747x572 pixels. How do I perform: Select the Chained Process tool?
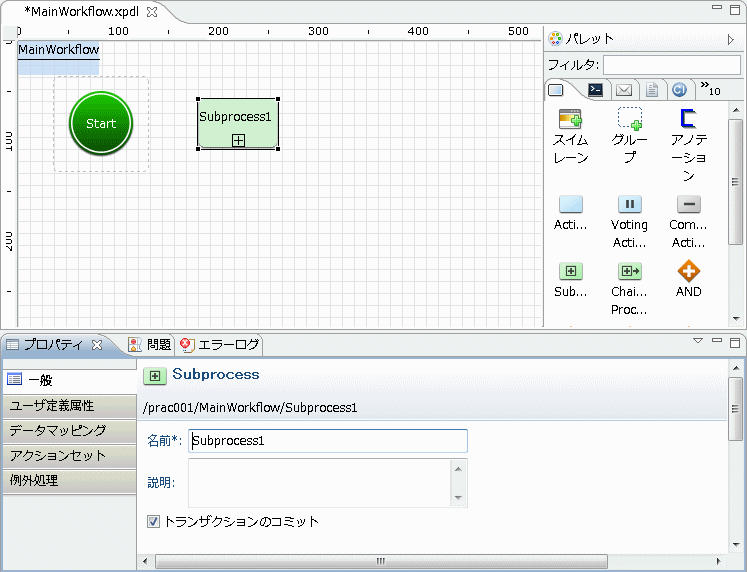click(629, 289)
